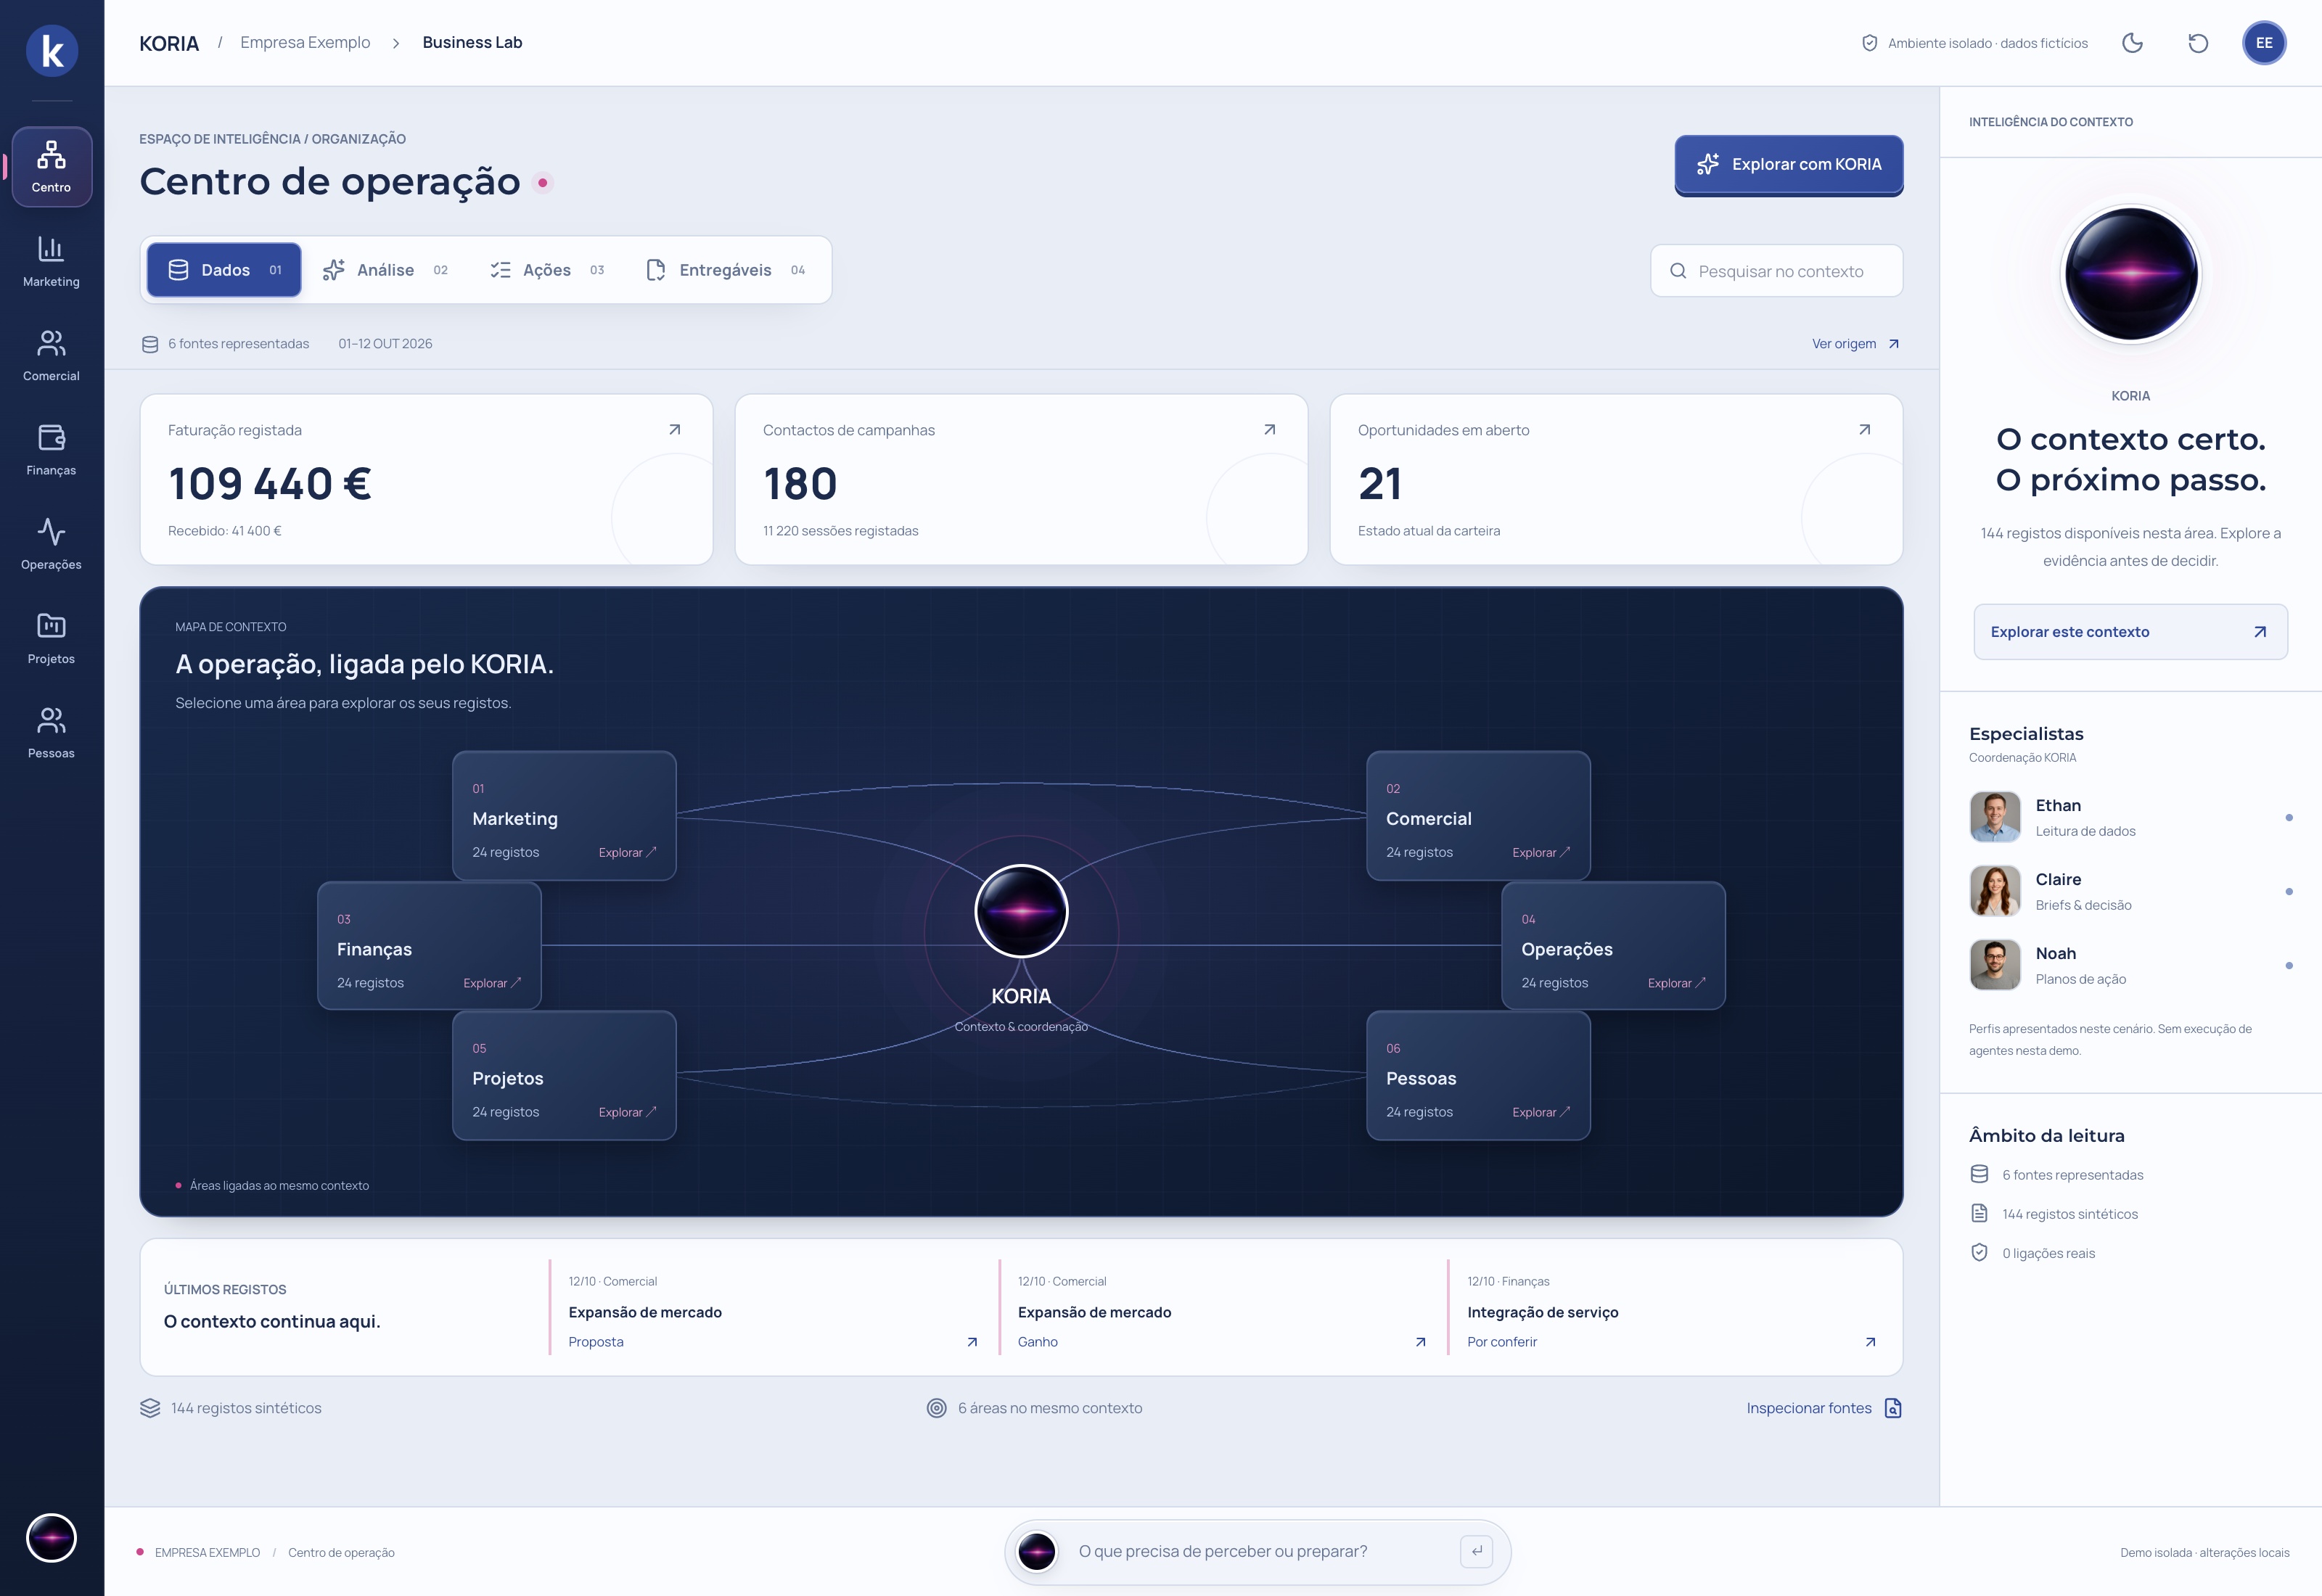Click the submit enter icon in the prompt bar
2322x1596 pixels.
1476,1551
